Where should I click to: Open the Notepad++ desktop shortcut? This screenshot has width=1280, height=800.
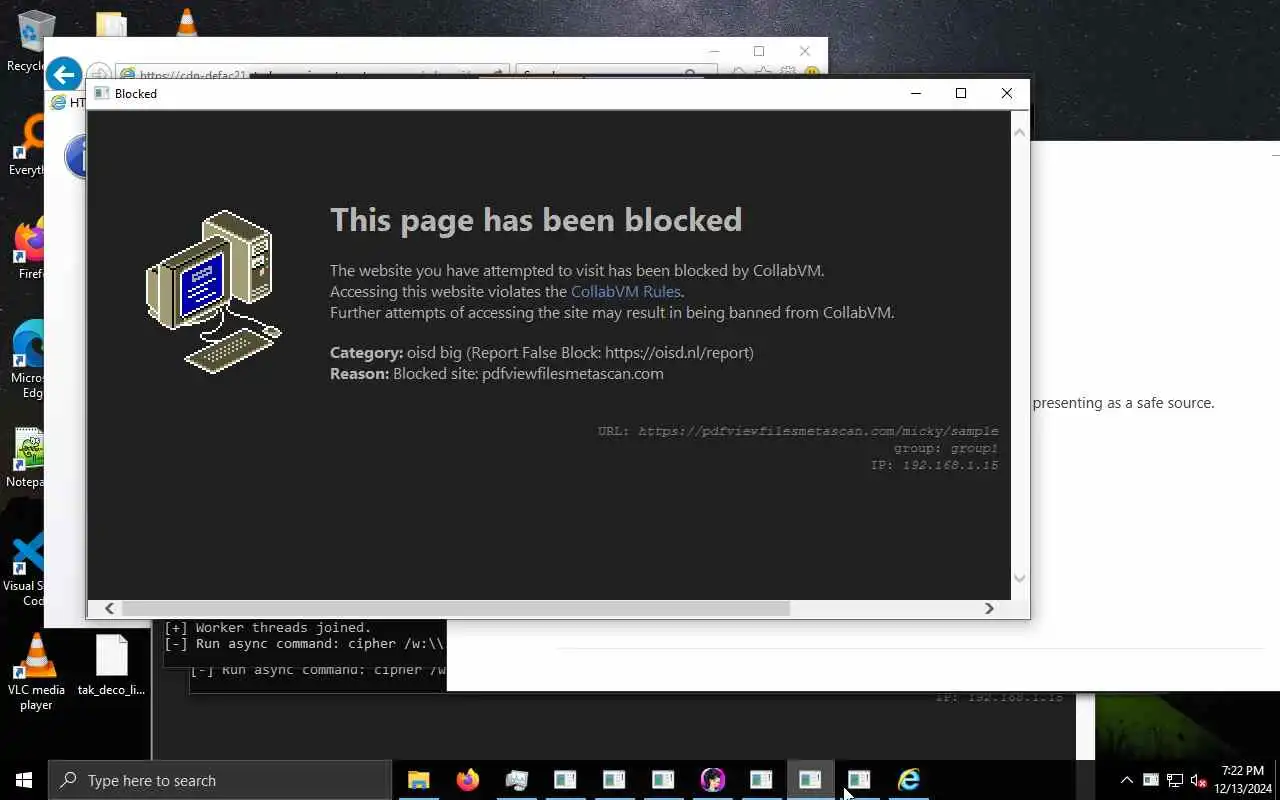coord(28,457)
